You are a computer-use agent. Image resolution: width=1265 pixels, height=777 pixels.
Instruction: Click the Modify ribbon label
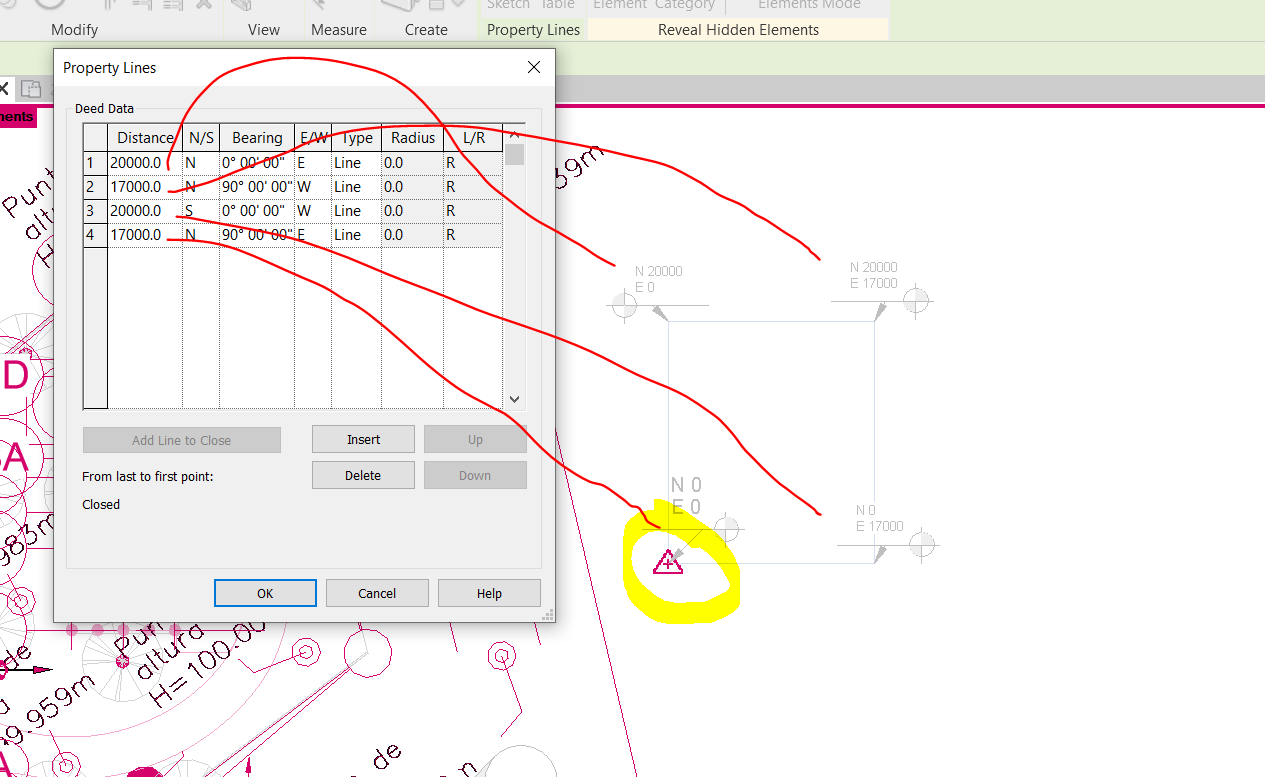click(74, 29)
